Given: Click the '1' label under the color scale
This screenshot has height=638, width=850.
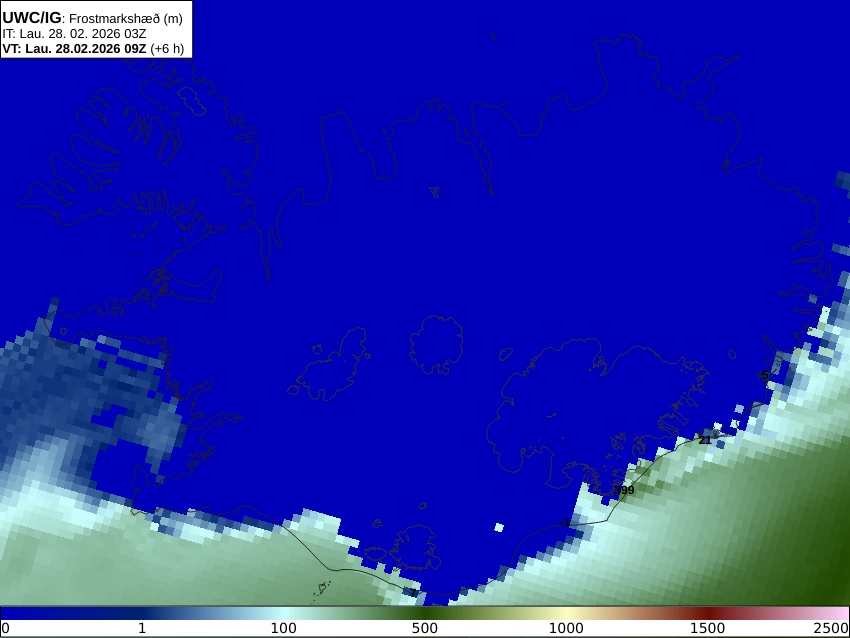Looking at the screenshot, I should pyautogui.click(x=142, y=629).
